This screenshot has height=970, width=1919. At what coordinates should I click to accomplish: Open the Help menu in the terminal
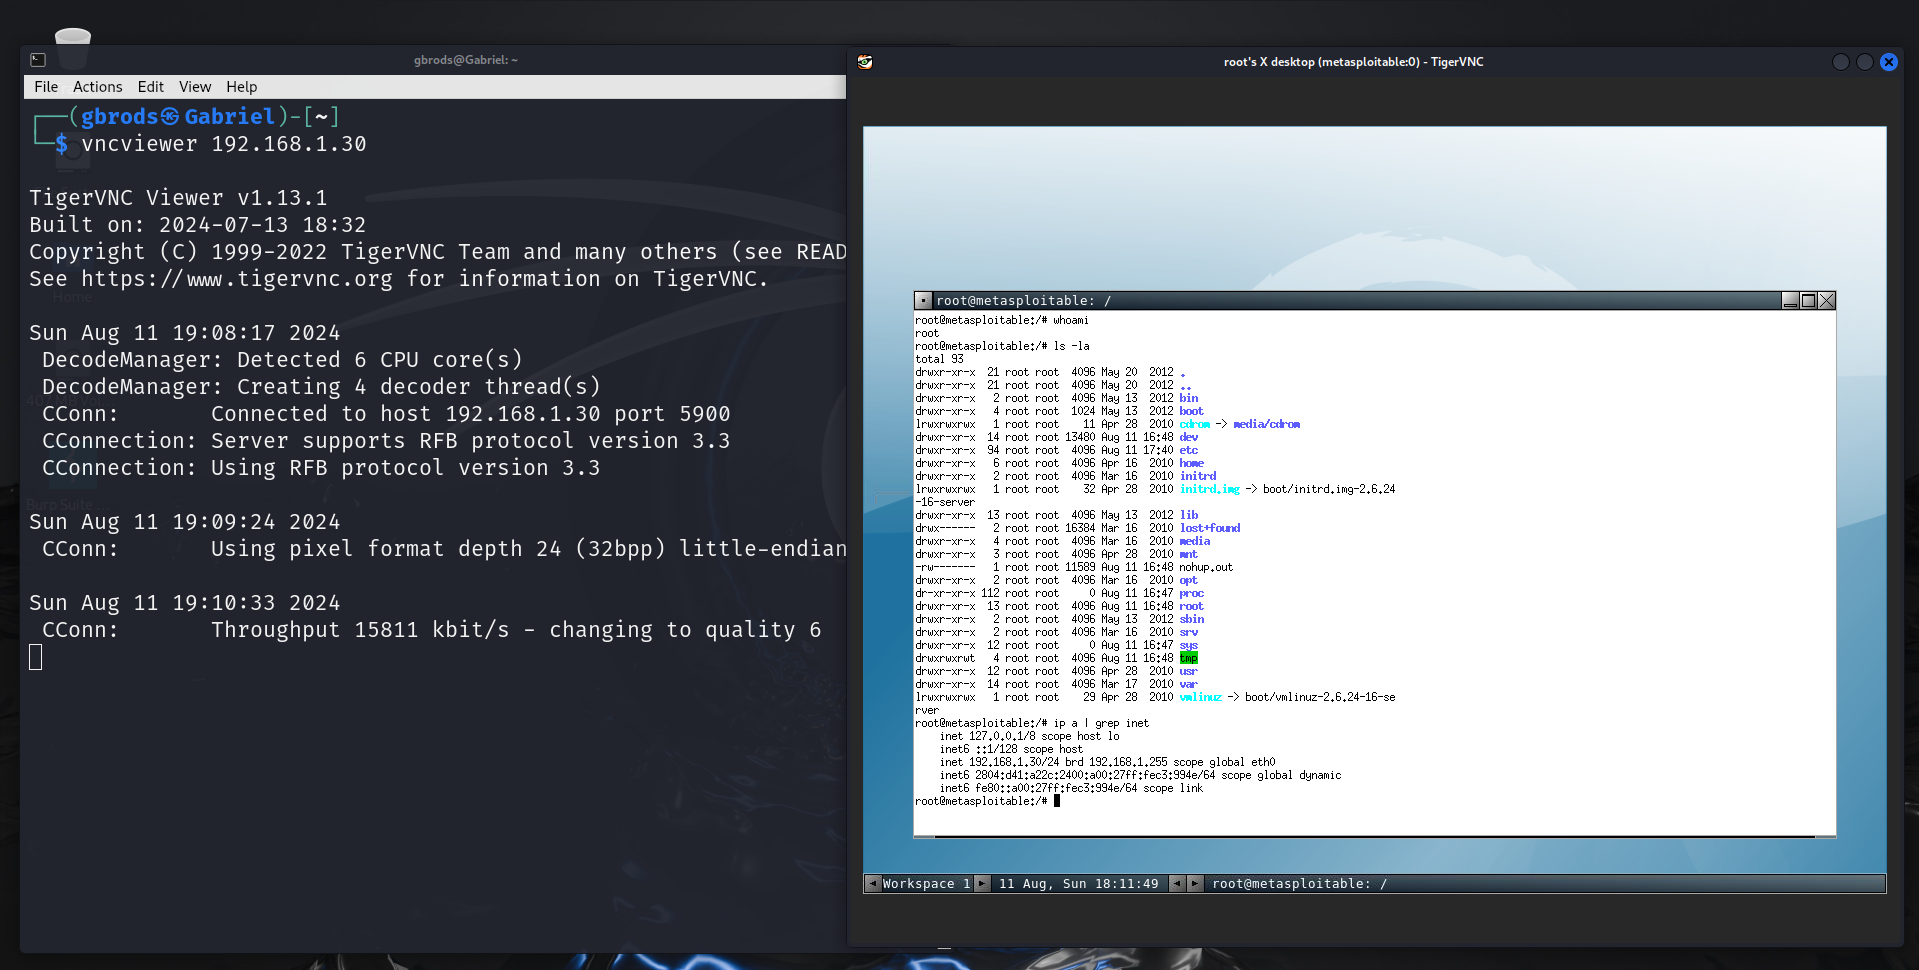(241, 87)
